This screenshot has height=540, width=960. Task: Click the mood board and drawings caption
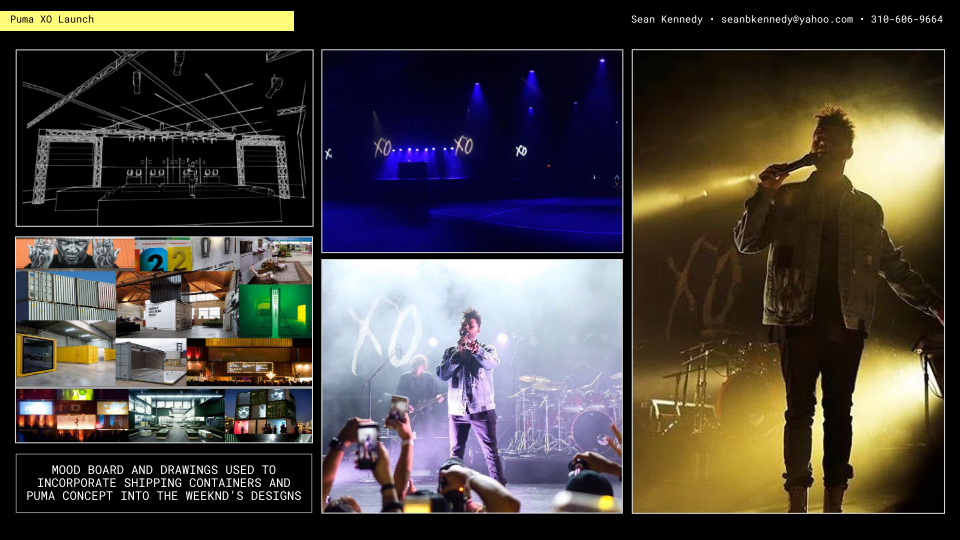pyautogui.click(x=164, y=483)
